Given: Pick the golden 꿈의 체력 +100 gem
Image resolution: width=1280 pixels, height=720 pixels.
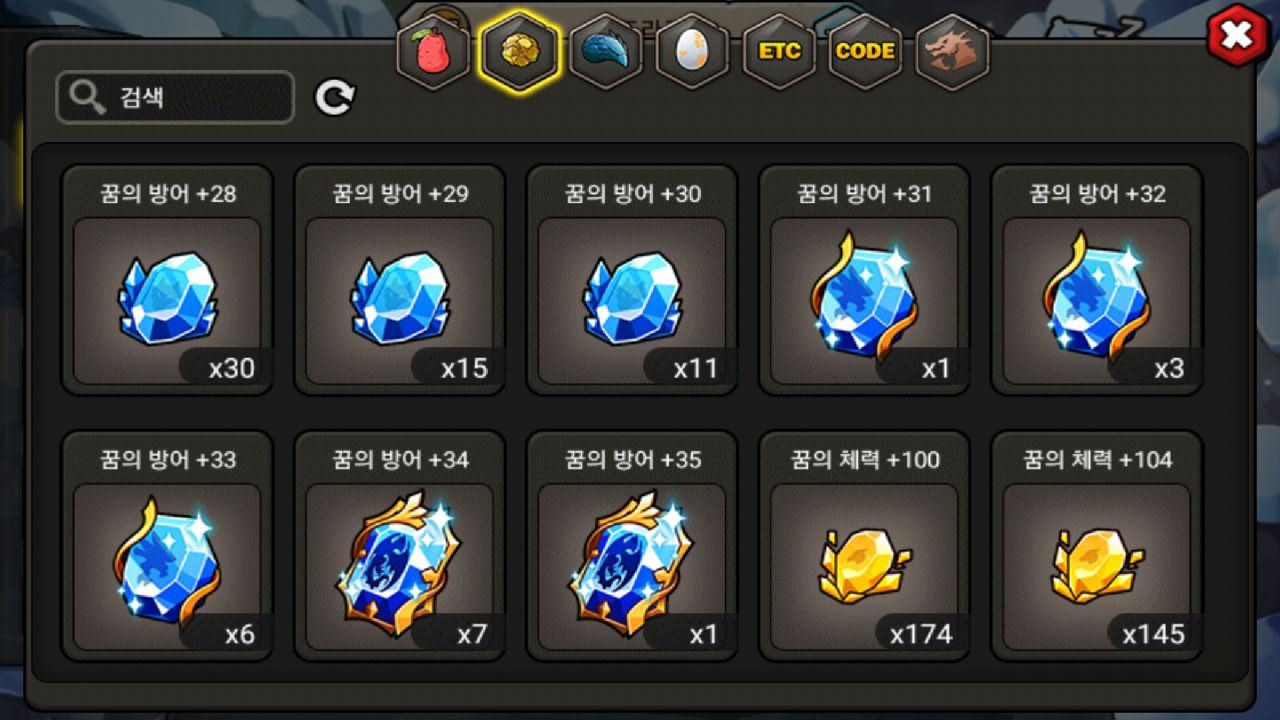Looking at the screenshot, I should point(864,546).
